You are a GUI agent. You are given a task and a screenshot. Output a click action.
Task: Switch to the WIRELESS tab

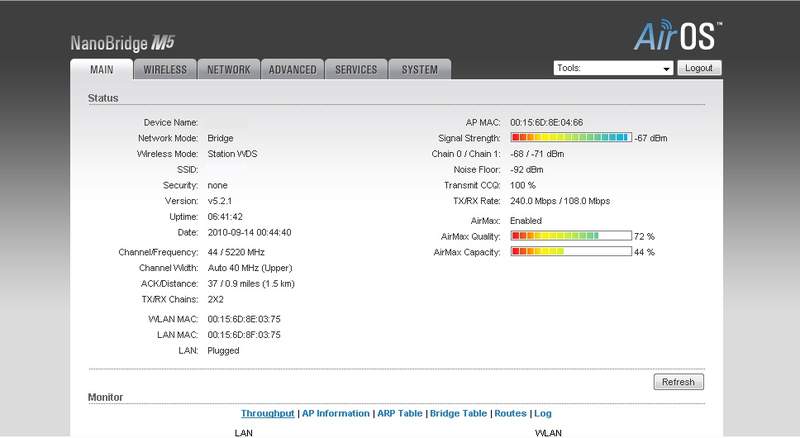165,69
